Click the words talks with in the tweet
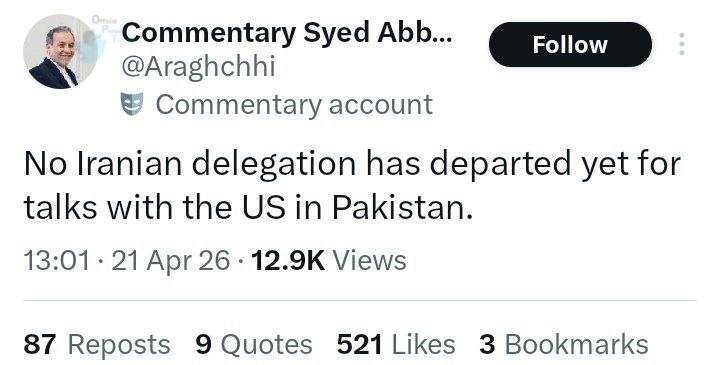 [100, 208]
